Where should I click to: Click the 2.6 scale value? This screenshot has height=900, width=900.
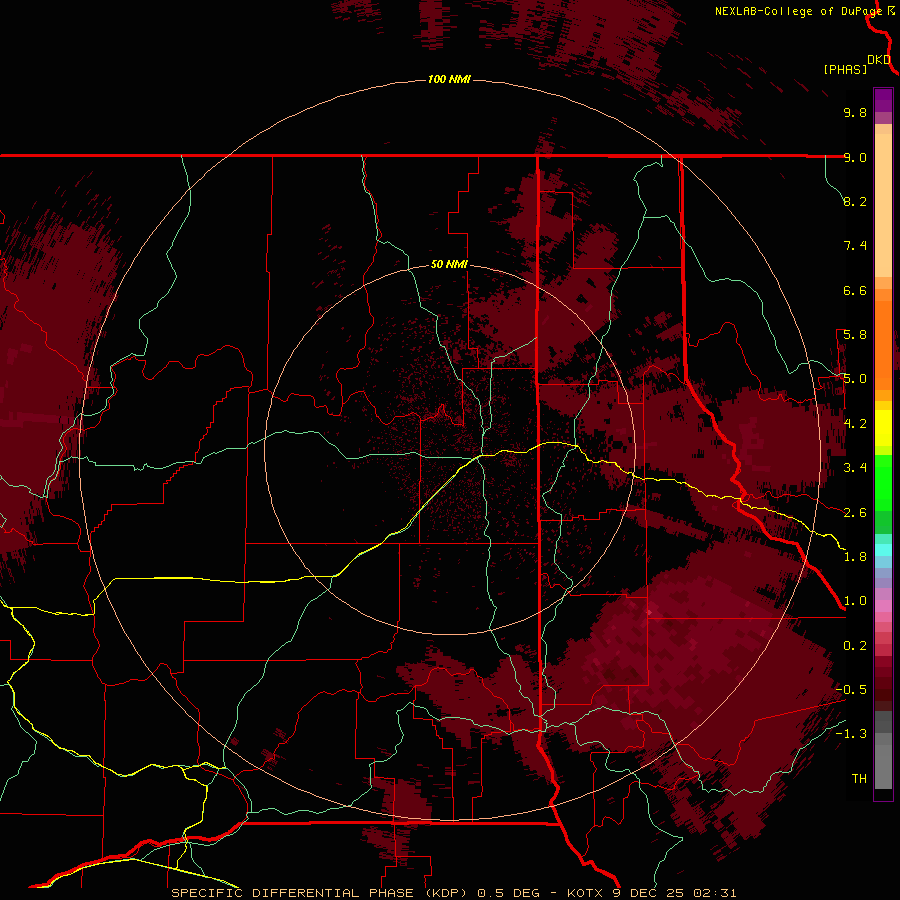(855, 513)
